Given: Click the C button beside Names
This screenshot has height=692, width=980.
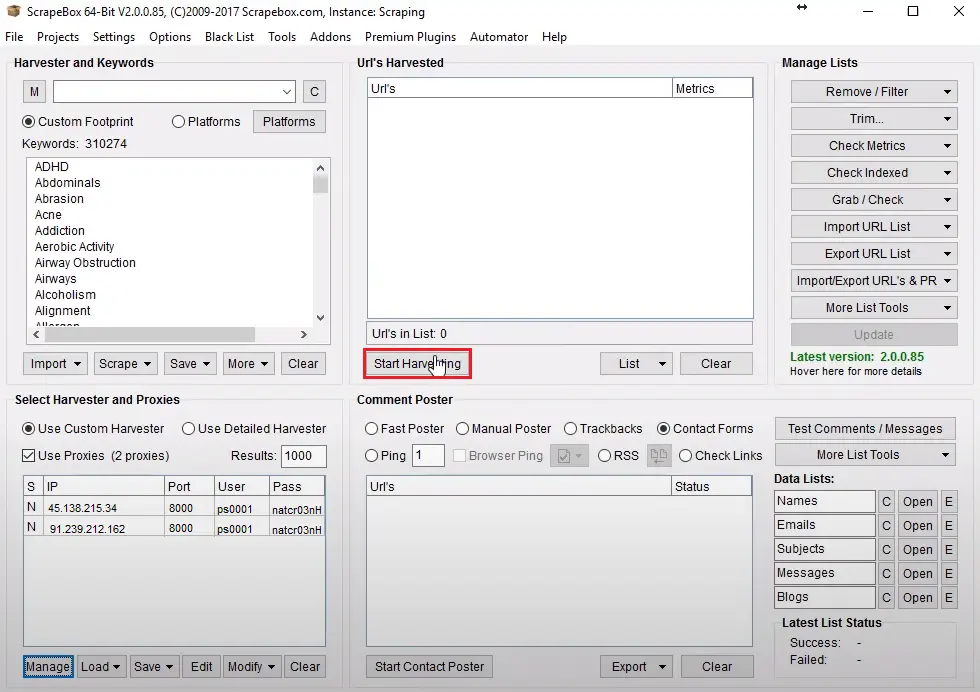Looking at the screenshot, I should pyautogui.click(x=886, y=502).
